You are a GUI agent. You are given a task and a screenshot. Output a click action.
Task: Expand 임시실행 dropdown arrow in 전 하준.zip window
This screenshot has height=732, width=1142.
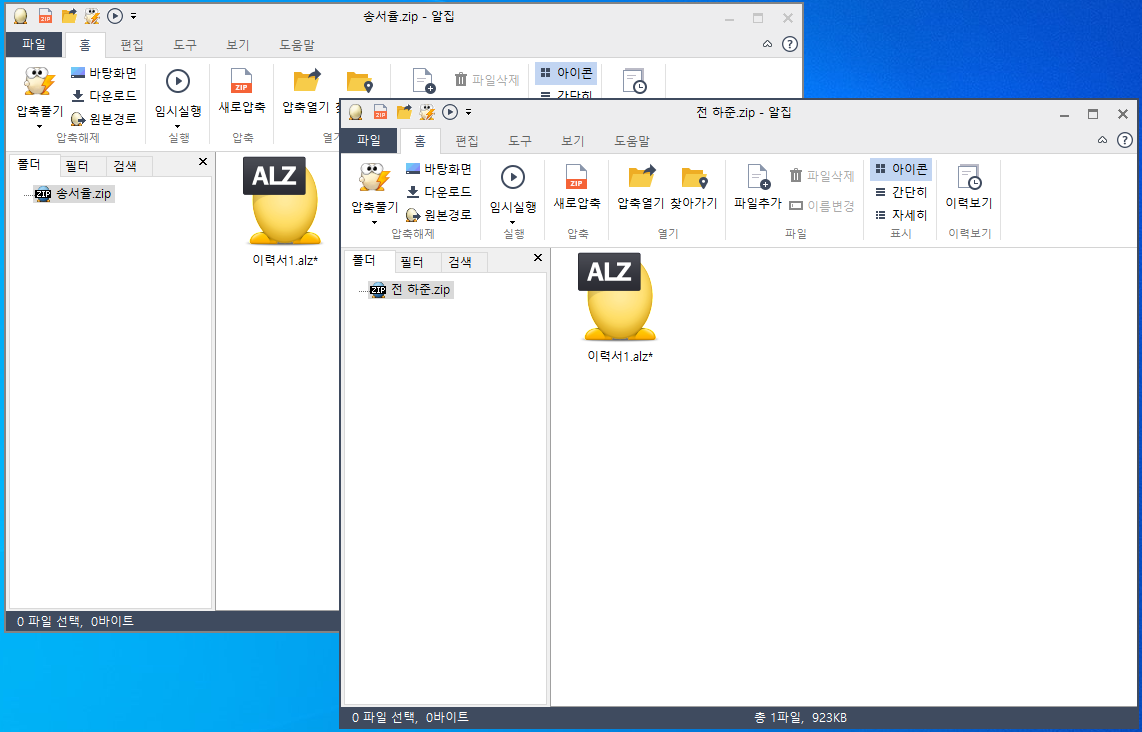(513, 223)
